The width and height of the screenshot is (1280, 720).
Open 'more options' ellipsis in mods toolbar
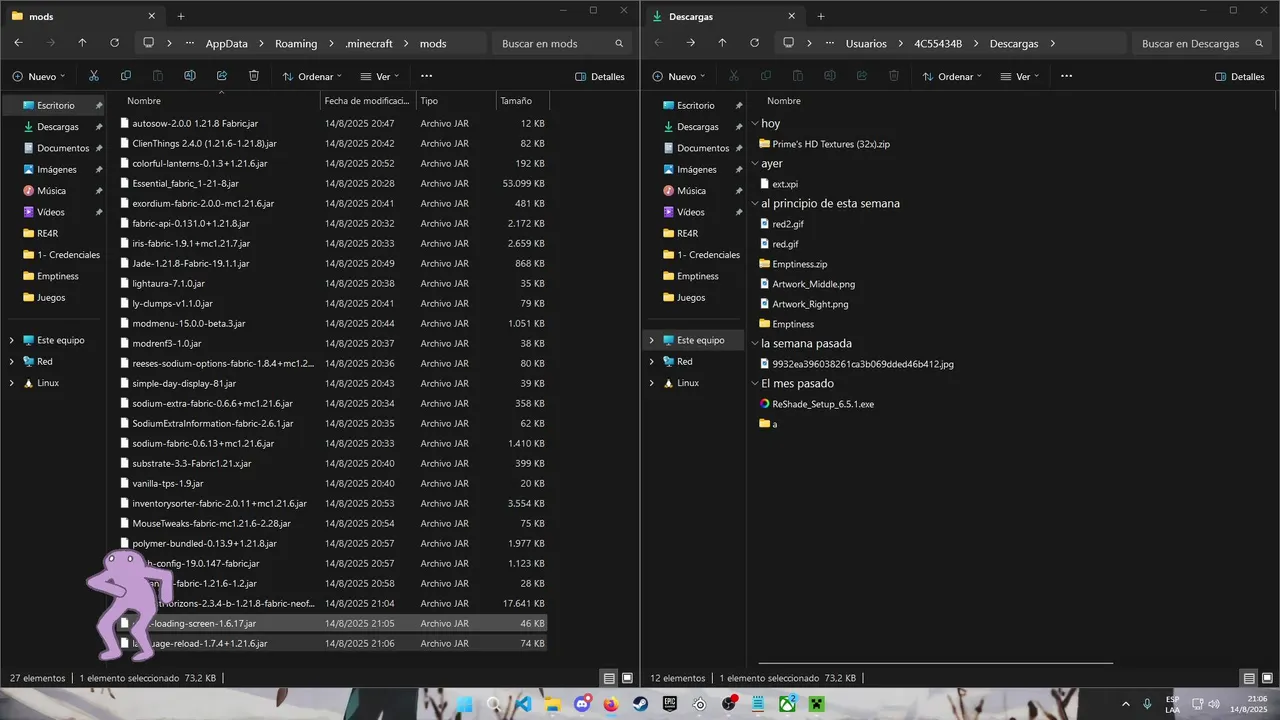[426, 76]
